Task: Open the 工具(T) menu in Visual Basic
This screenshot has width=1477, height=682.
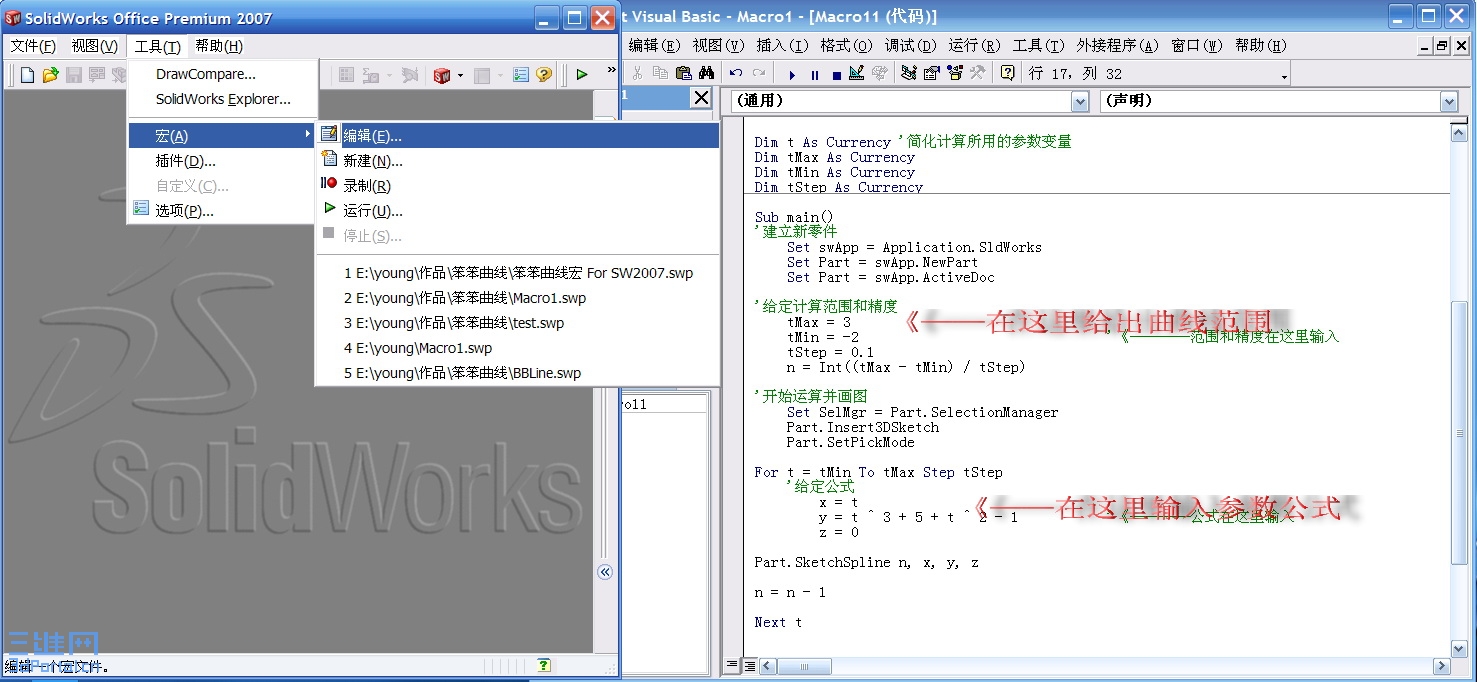Action: [x=1038, y=46]
